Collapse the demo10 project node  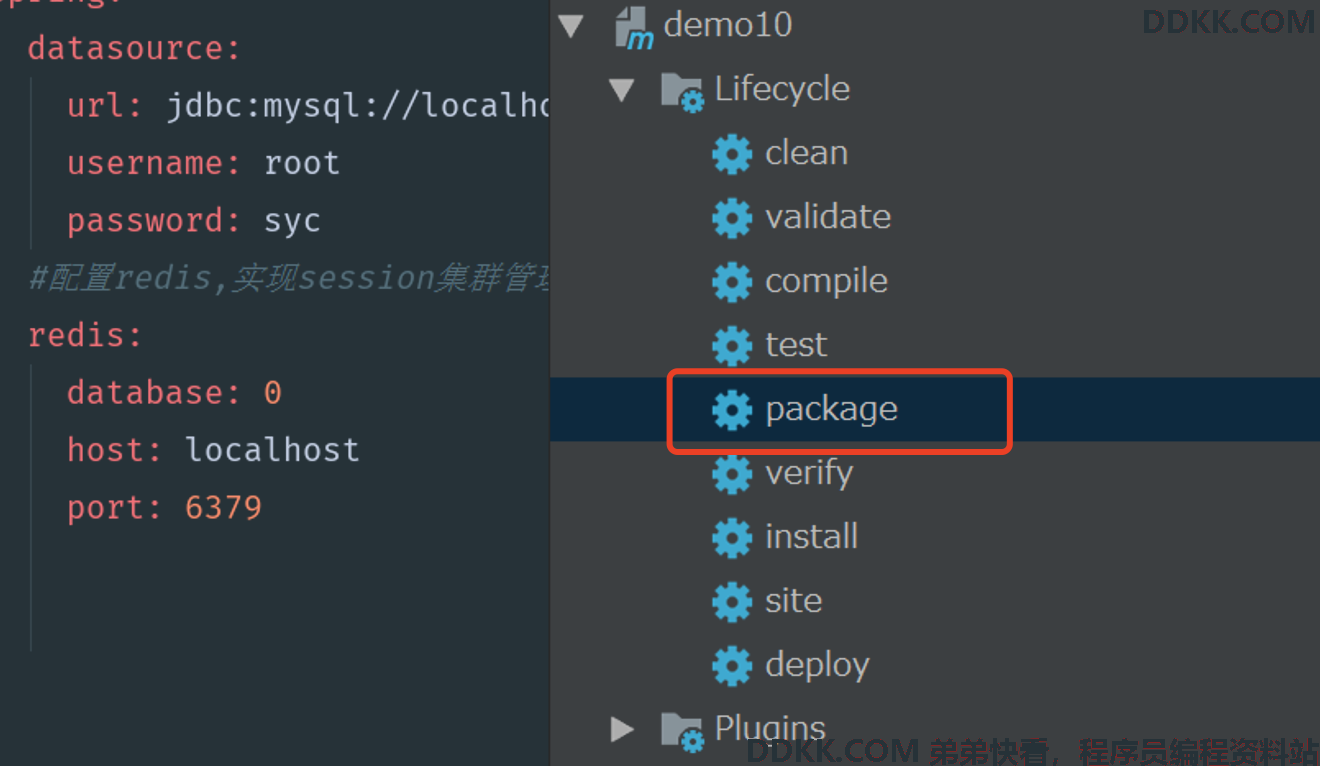tap(571, 26)
